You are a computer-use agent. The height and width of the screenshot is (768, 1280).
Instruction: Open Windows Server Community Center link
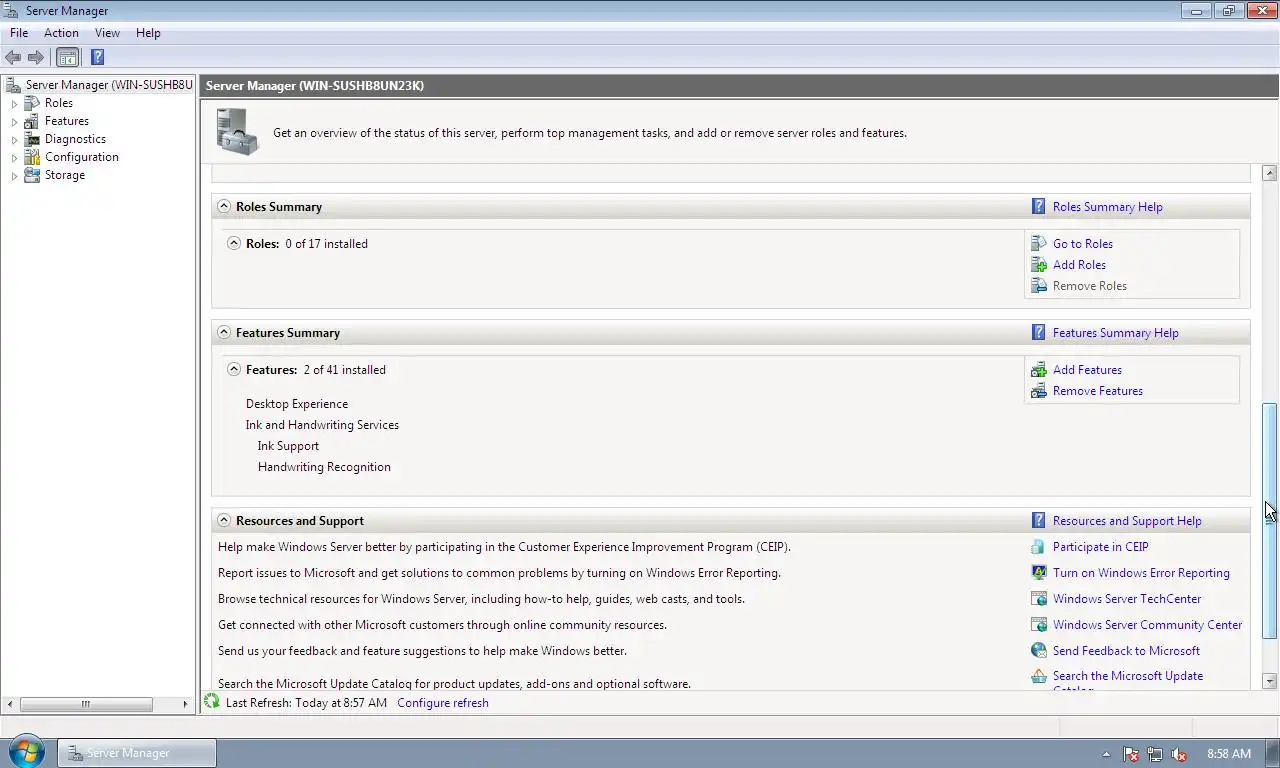pos(1148,625)
